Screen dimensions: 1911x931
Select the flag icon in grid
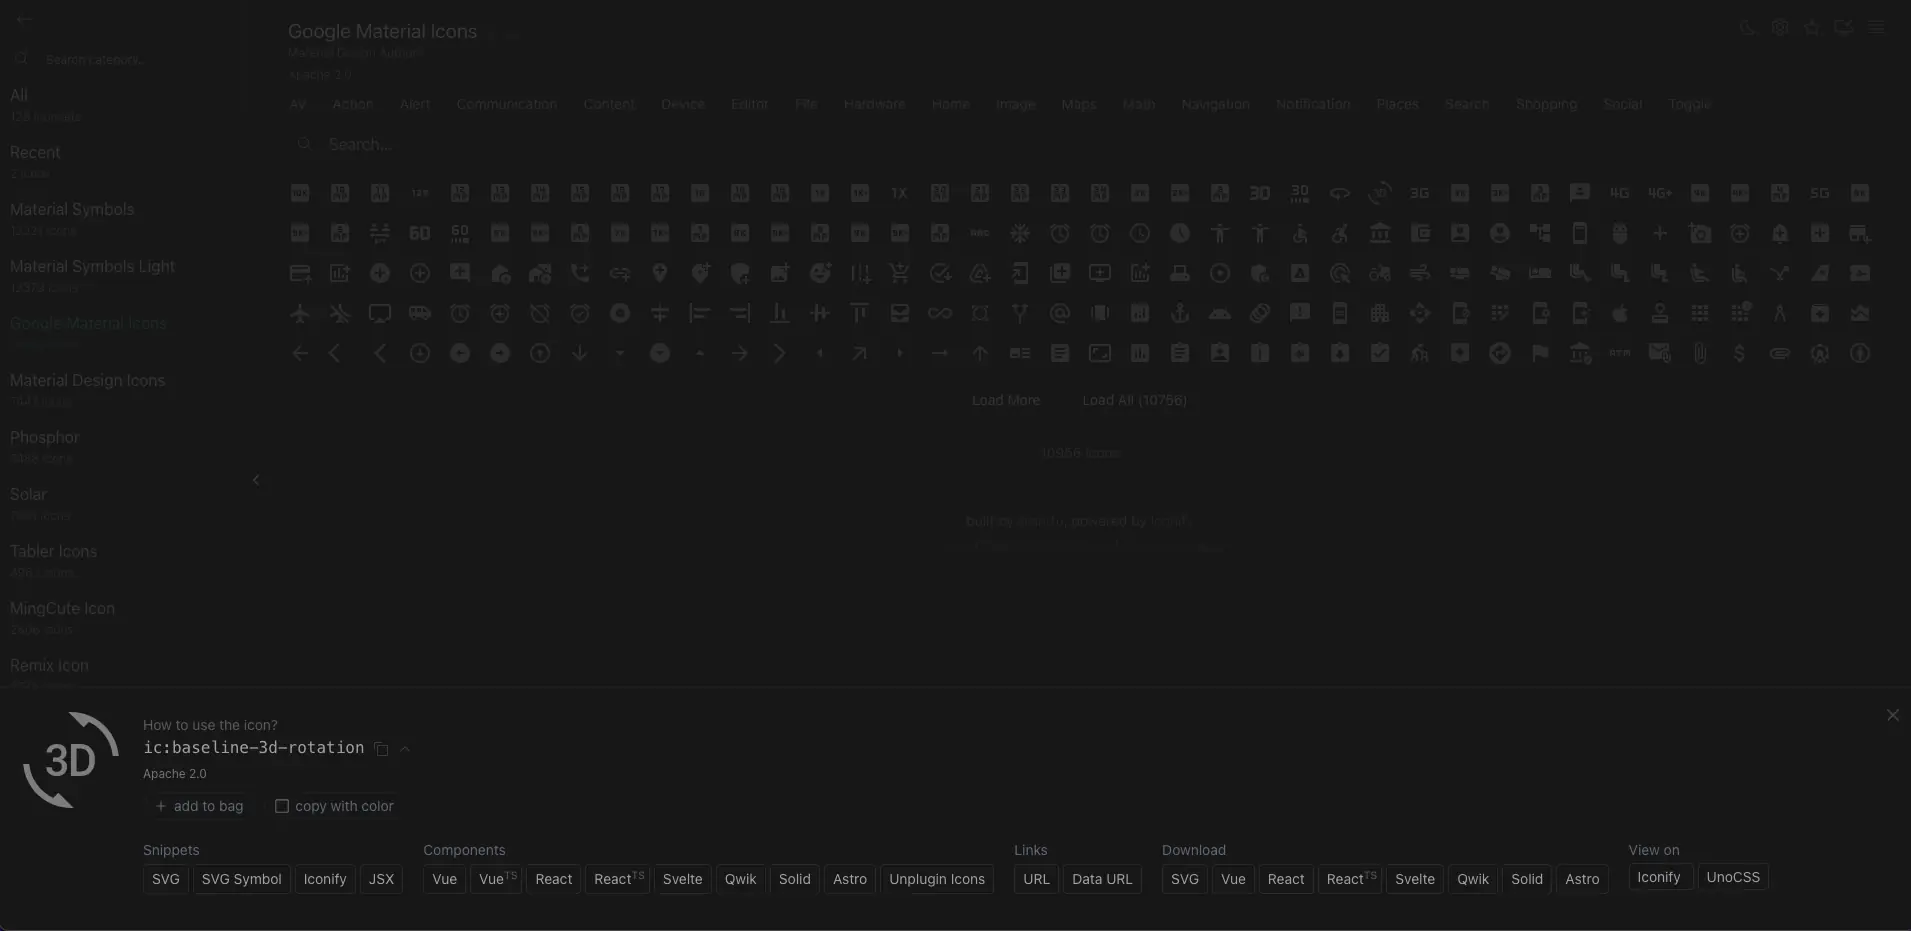tap(1539, 353)
